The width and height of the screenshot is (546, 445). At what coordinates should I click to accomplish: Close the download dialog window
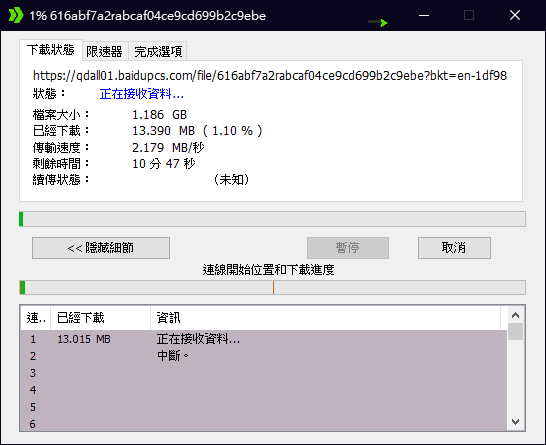point(515,15)
